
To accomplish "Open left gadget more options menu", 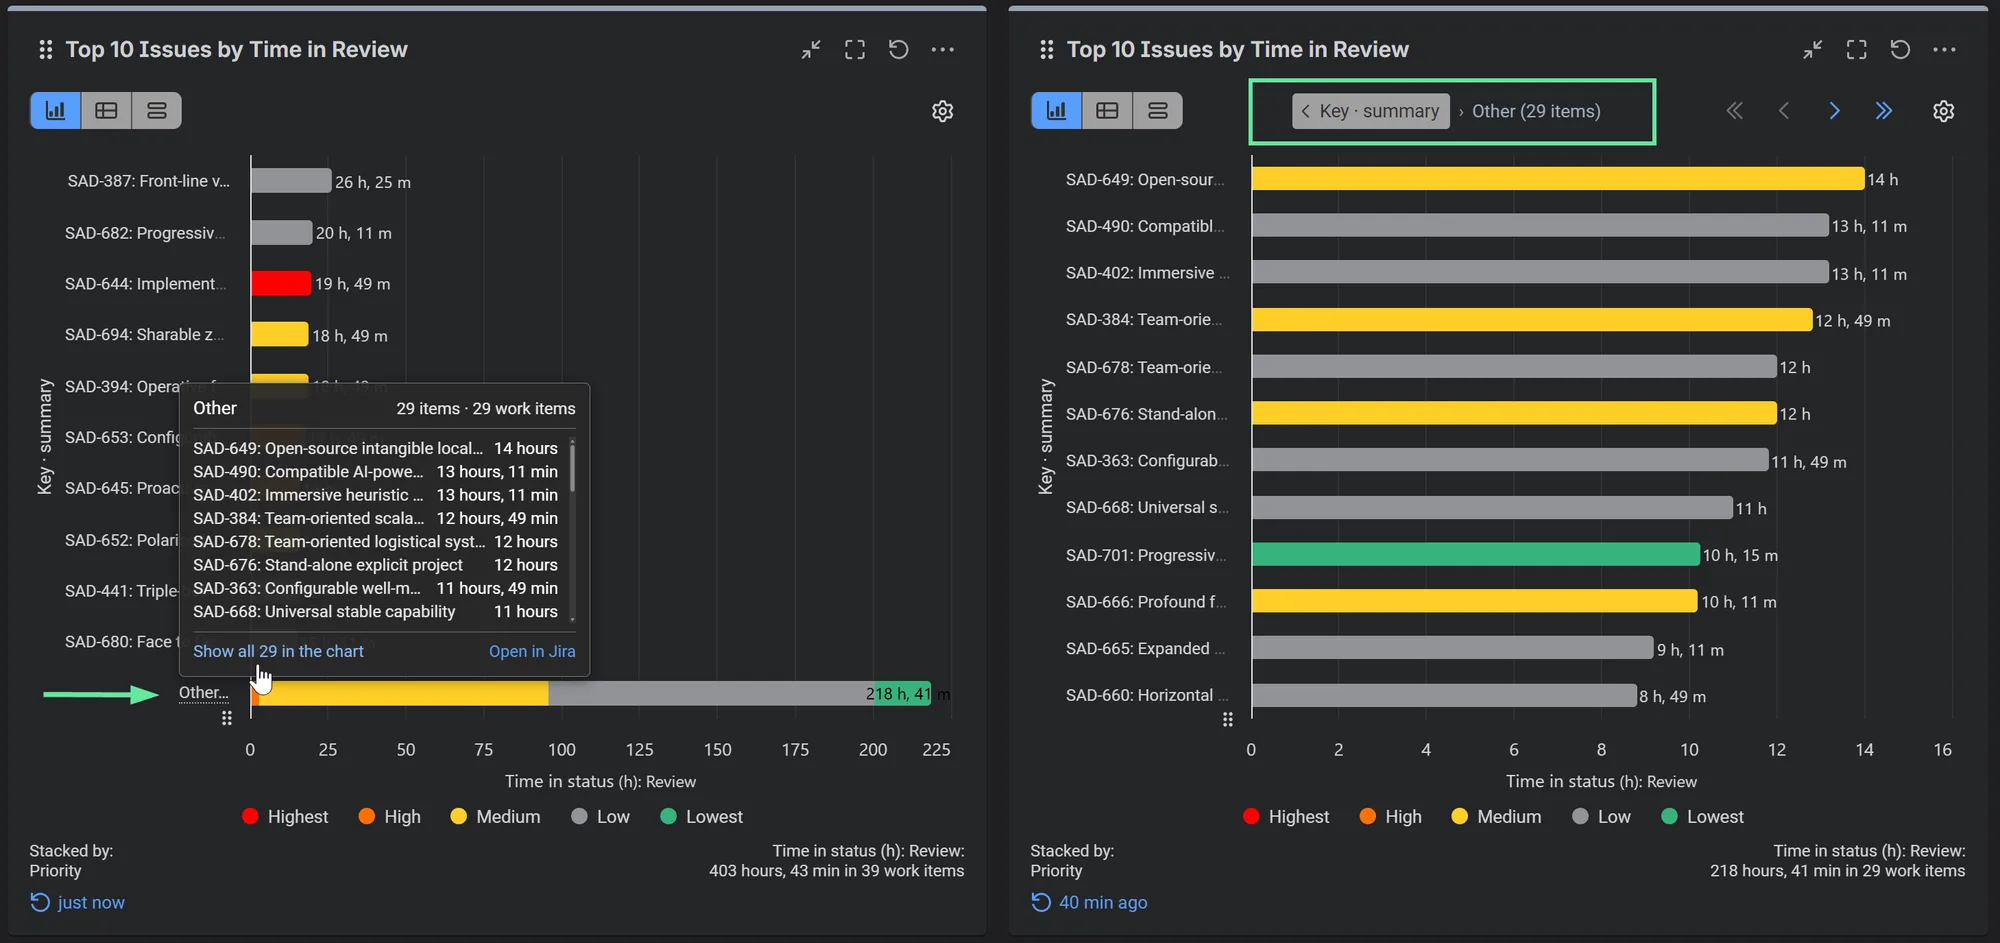I will tap(943, 50).
